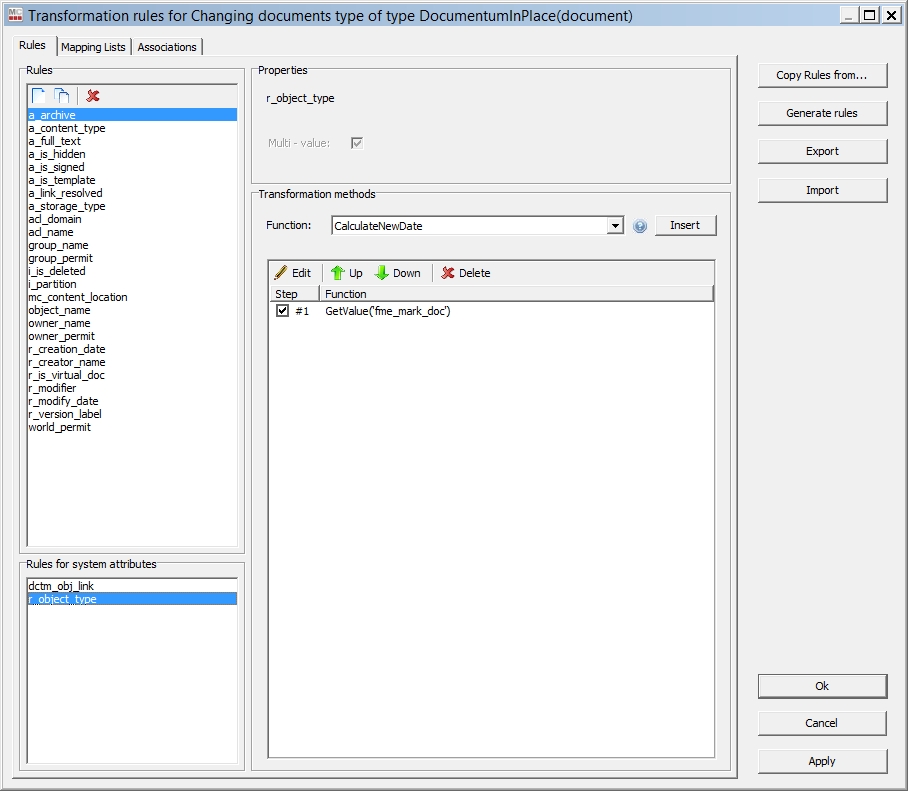
Task: Toggle the Multi-value checkbox
Action: pyautogui.click(x=356, y=143)
